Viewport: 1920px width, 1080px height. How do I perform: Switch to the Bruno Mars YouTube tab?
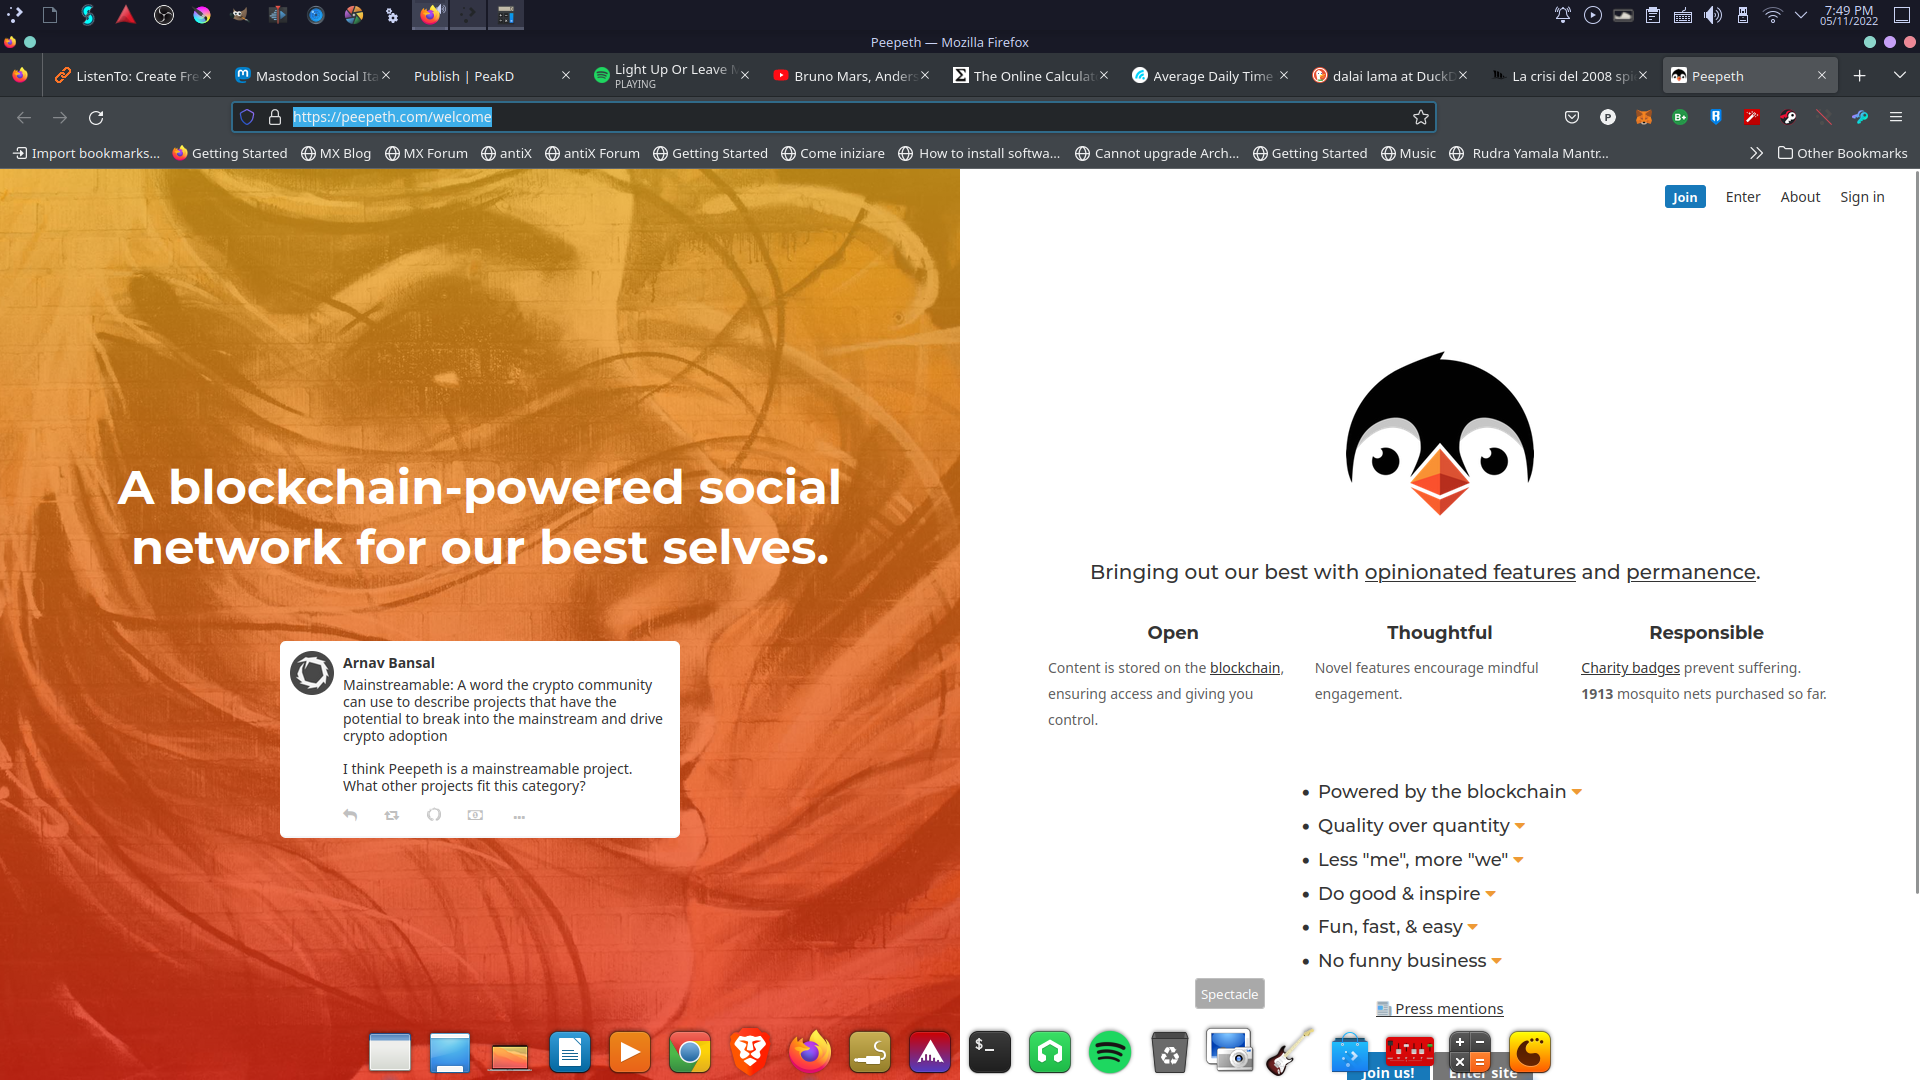coord(851,76)
